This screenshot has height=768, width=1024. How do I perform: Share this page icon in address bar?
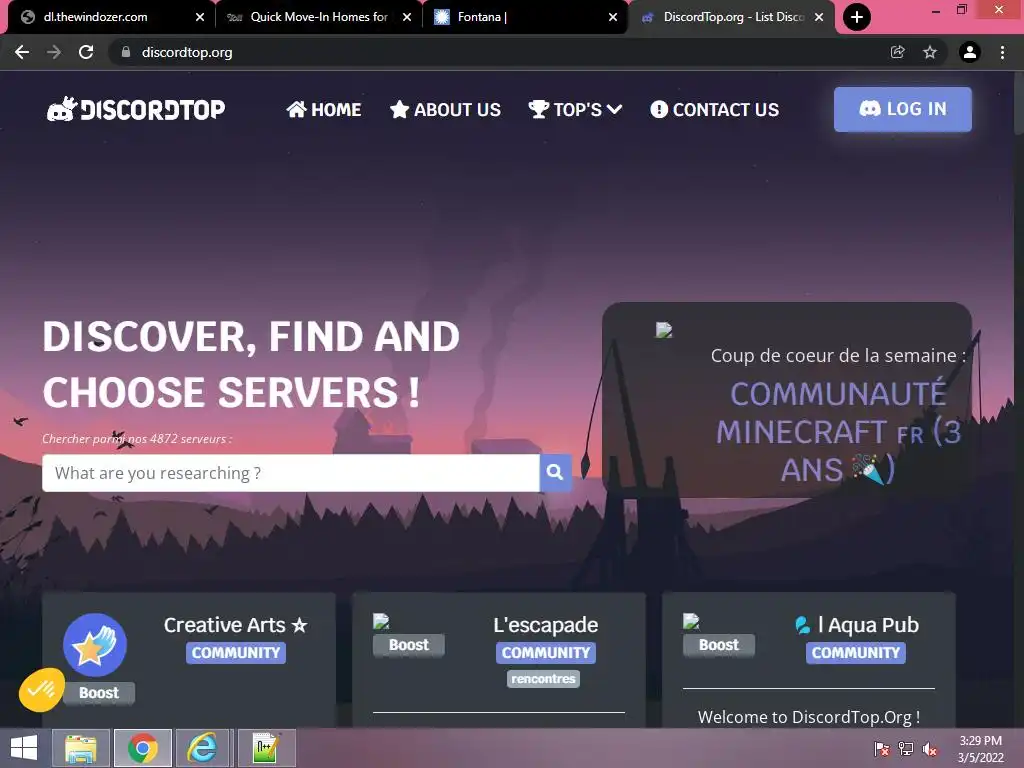(x=898, y=52)
